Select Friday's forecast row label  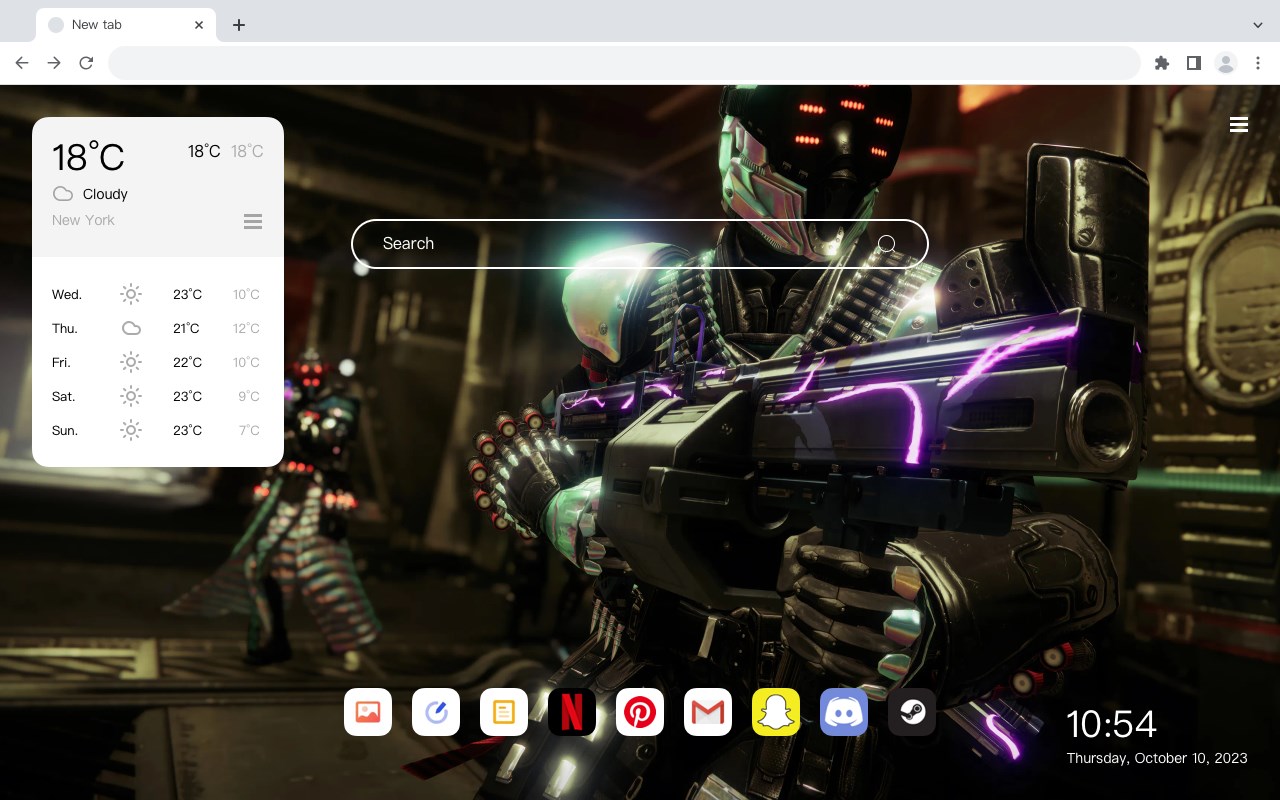[61, 362]
